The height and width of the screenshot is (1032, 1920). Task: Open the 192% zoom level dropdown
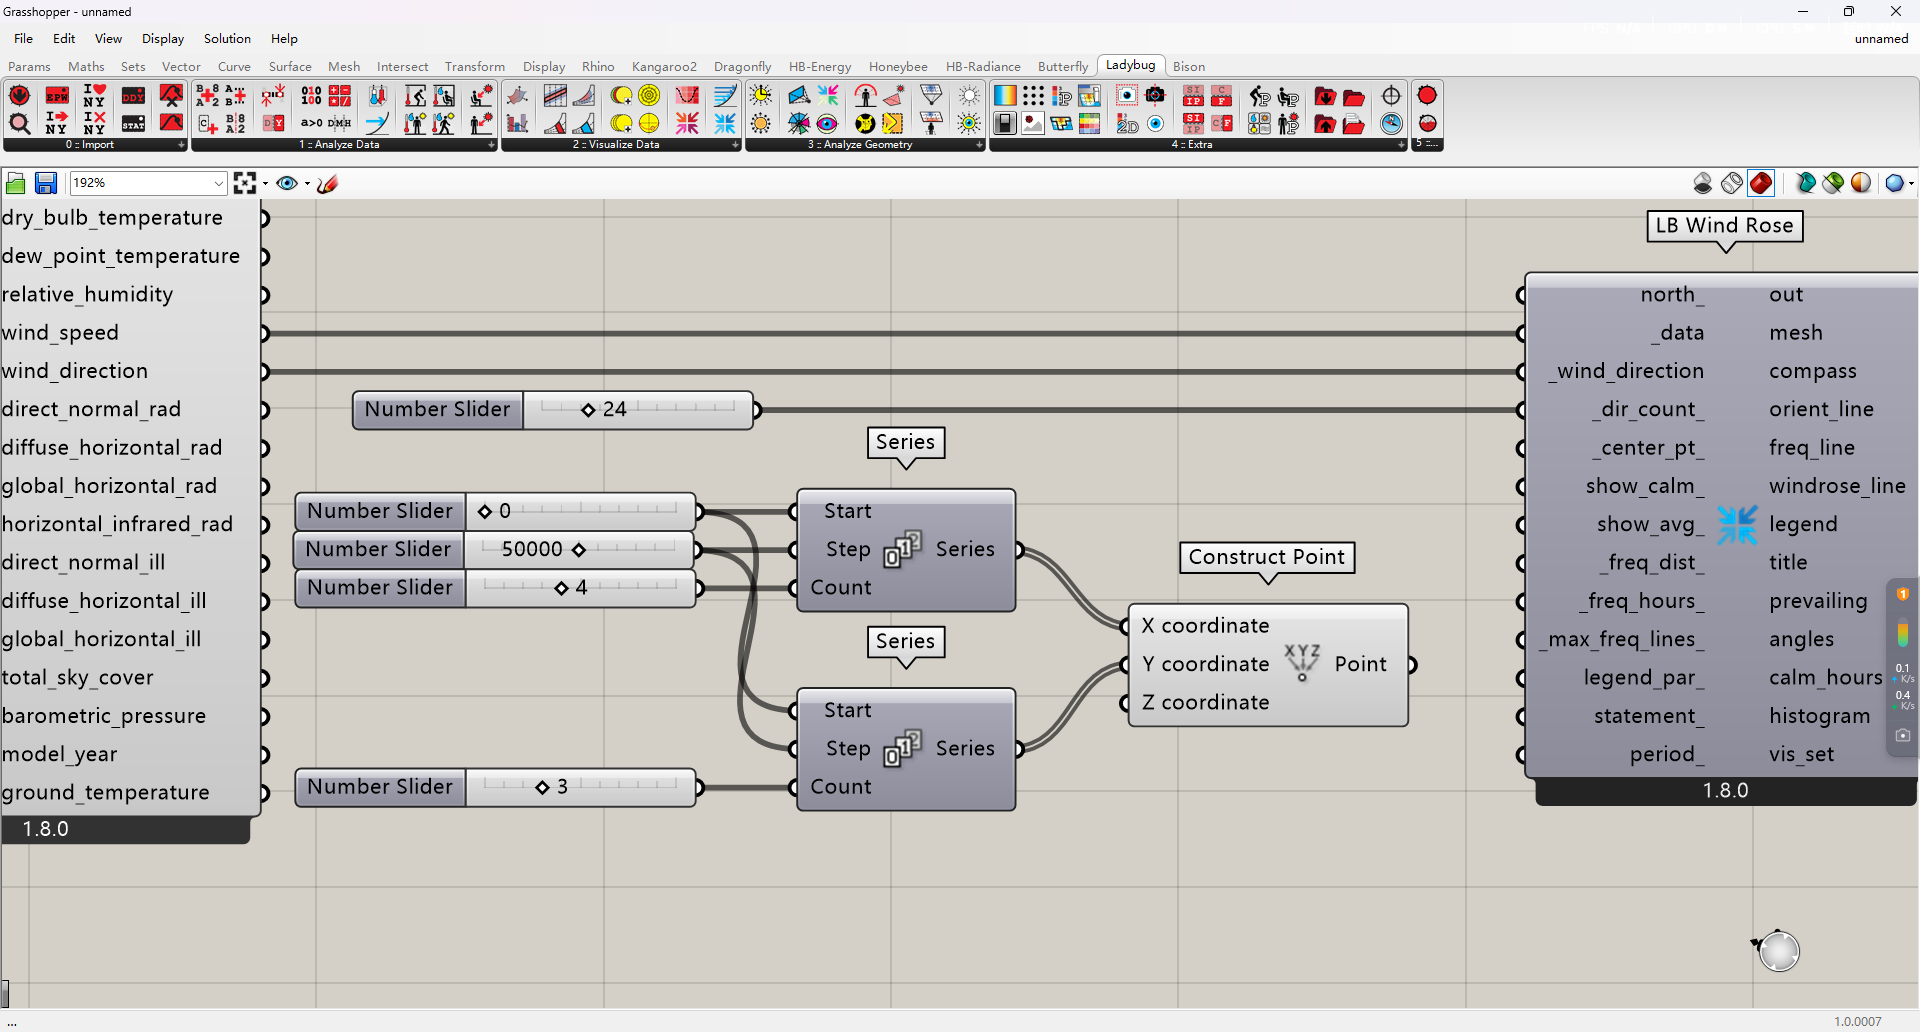tap(218, 183)
